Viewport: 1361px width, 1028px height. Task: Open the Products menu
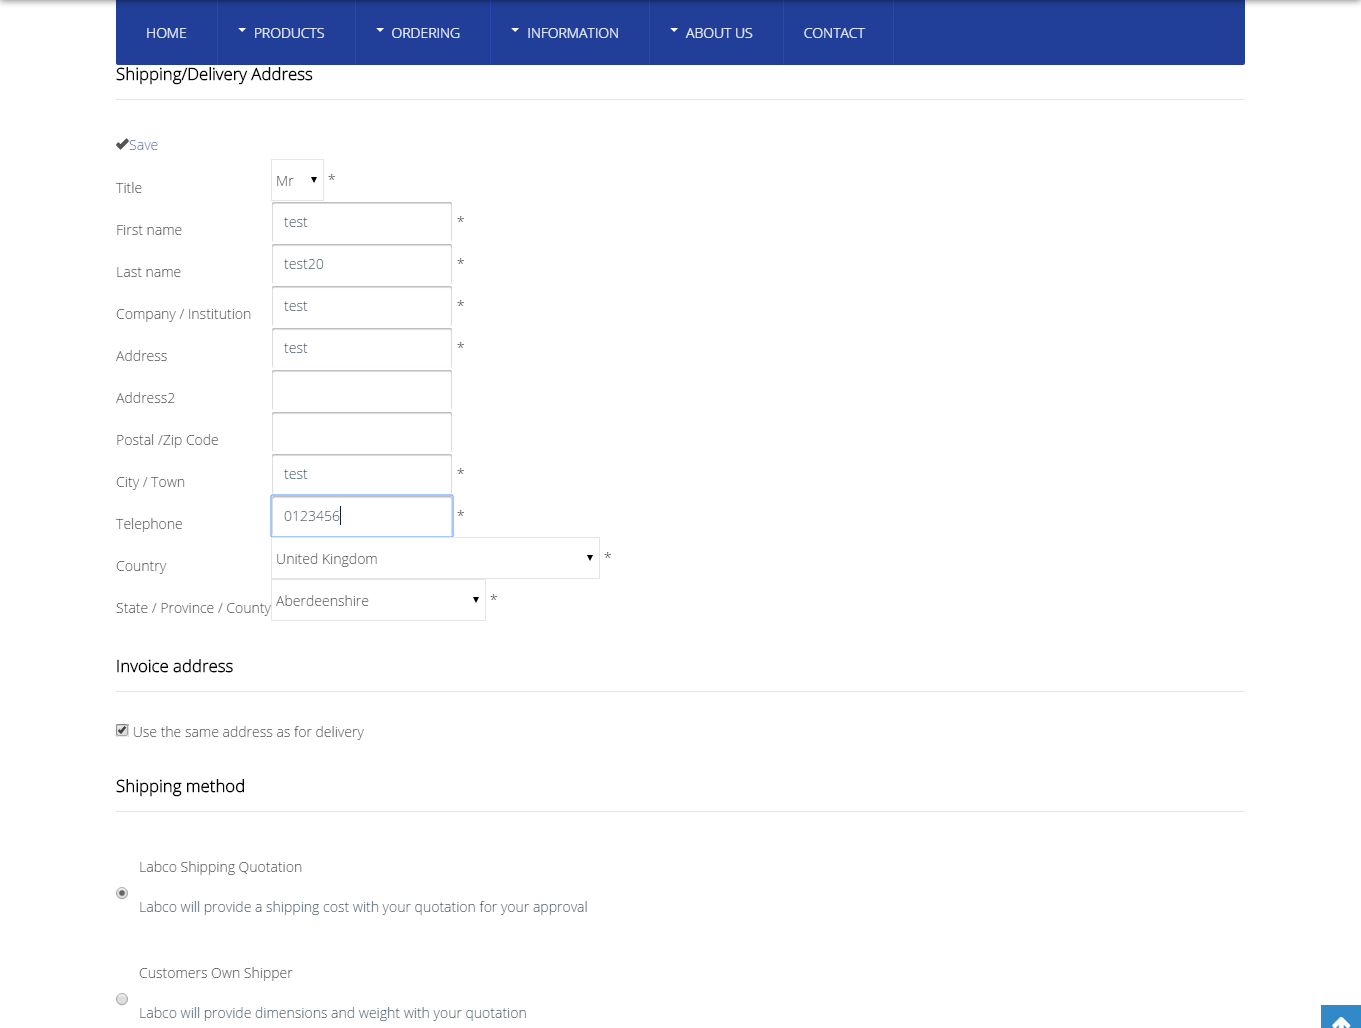(286, 33)
